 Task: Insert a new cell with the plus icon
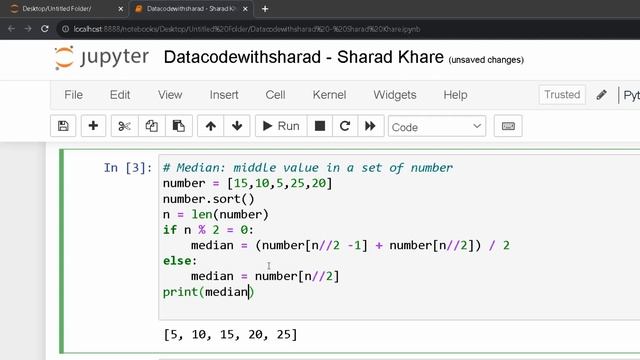(93, 126)
